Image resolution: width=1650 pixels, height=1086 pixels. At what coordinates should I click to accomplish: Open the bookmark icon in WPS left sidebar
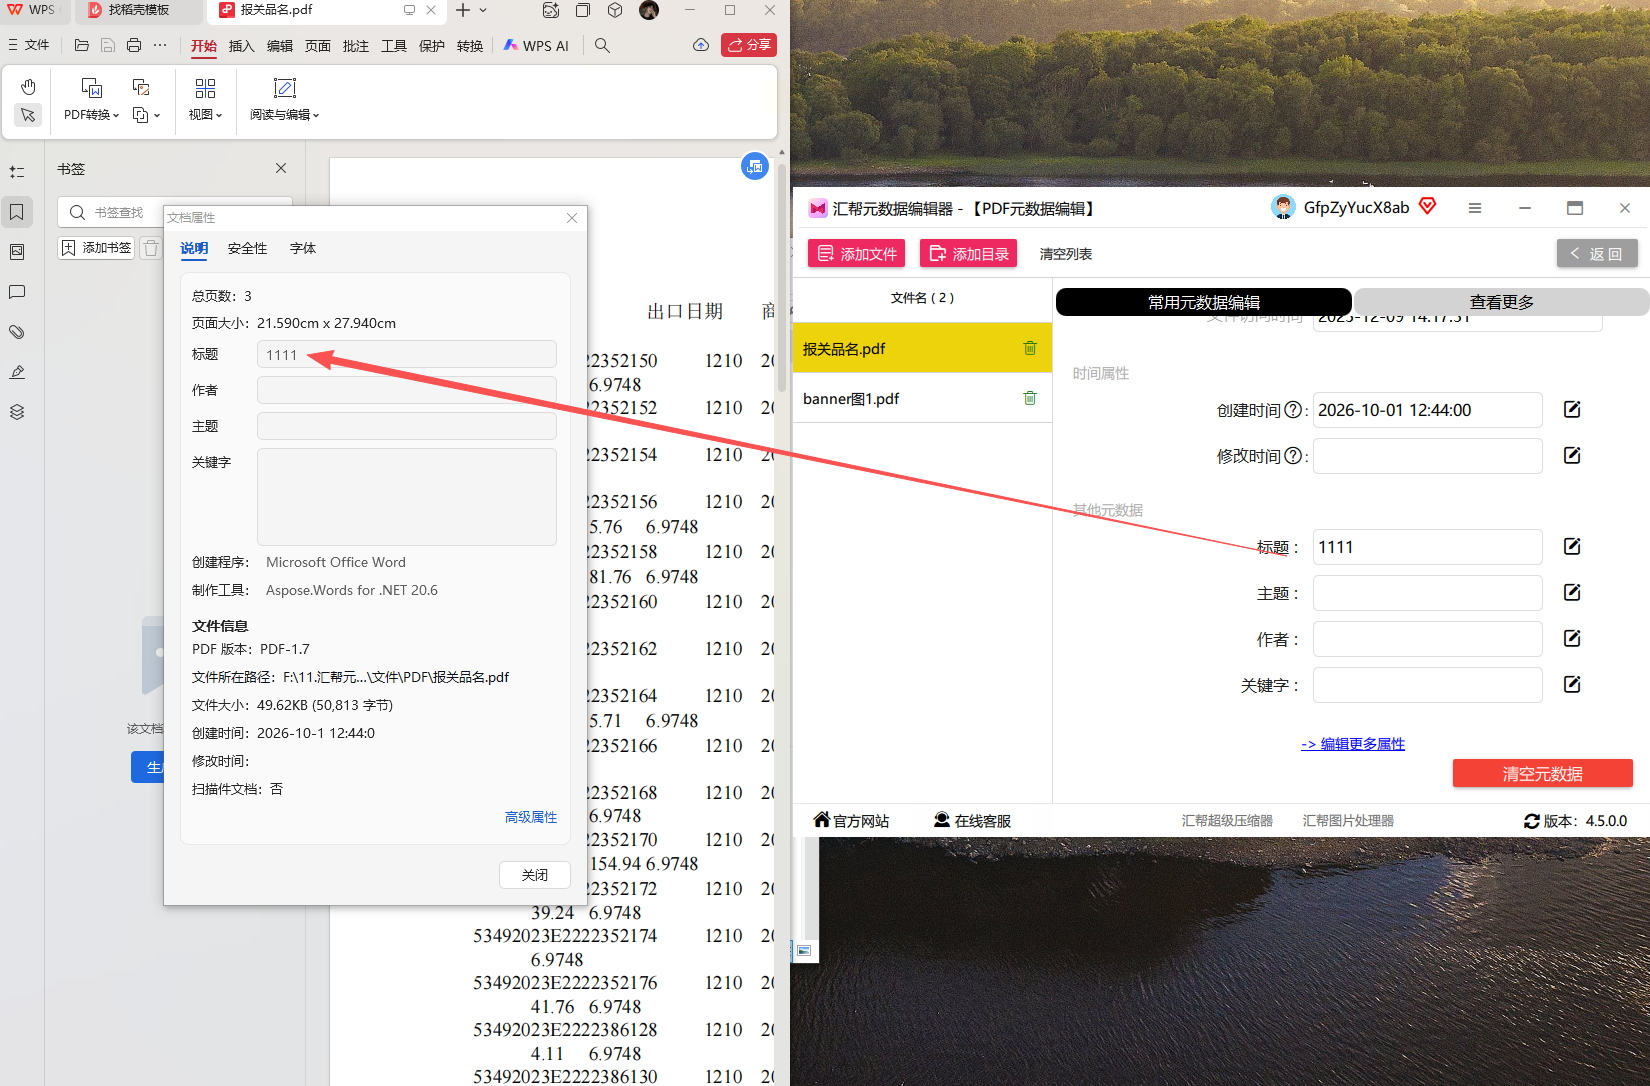[17, 212]
